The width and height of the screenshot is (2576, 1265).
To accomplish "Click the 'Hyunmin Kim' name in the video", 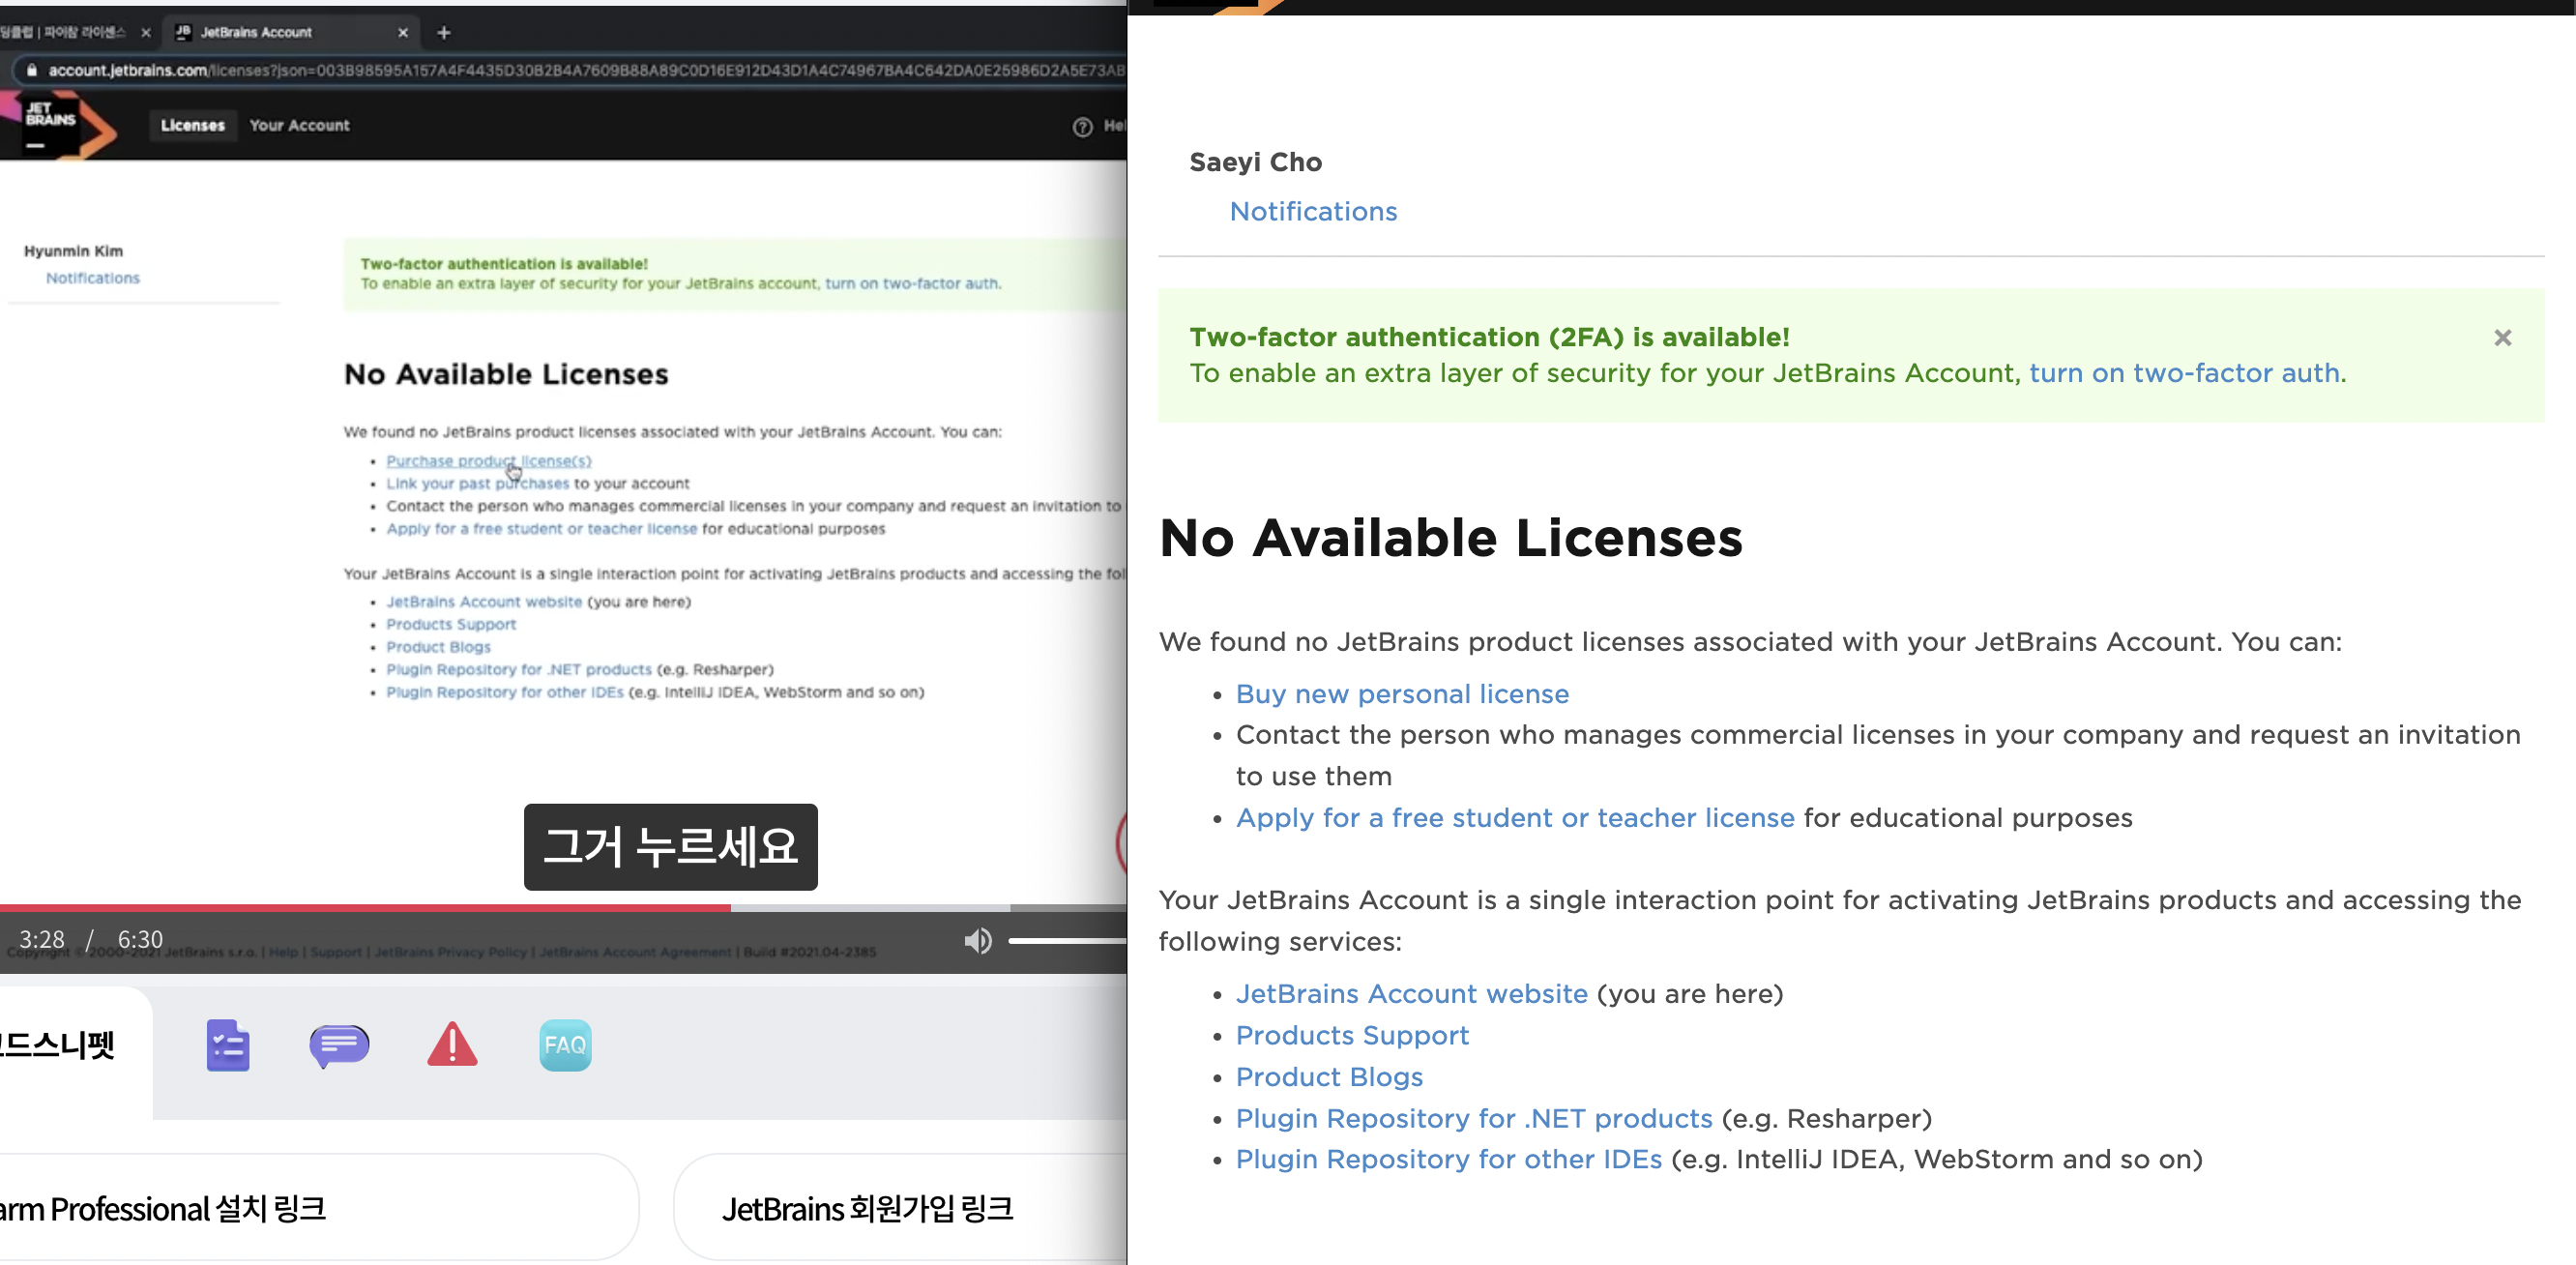I will 73,251.
